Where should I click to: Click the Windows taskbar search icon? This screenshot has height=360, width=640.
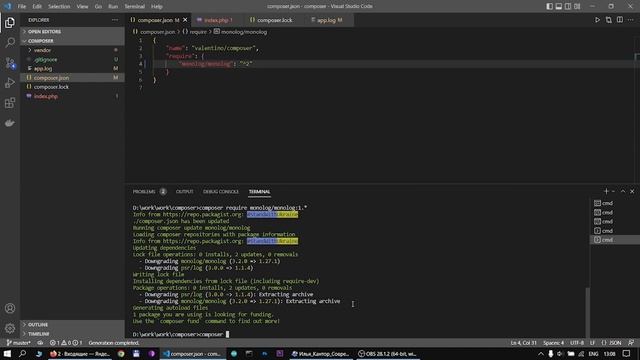coord(22,353)
